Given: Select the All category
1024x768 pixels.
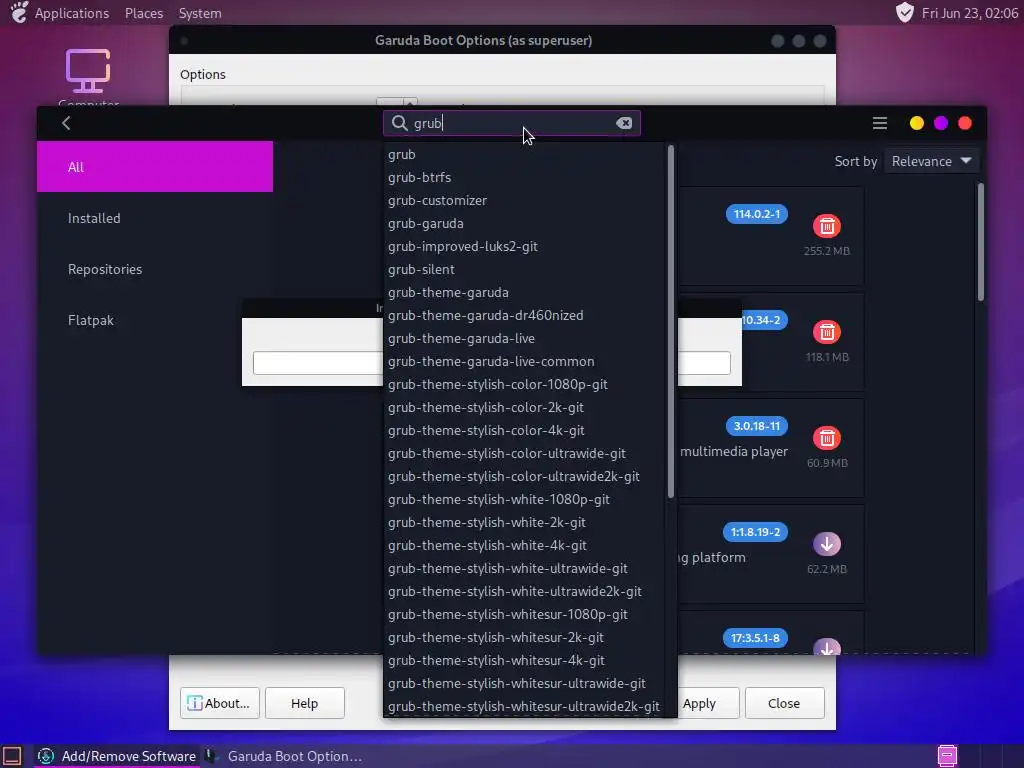Looking at the screenshot, I should (x=155, y=167).
